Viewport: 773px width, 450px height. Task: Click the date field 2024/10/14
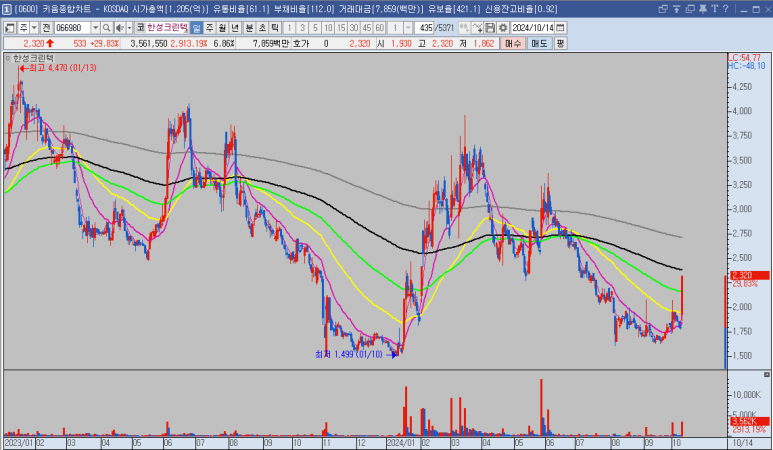533,28
